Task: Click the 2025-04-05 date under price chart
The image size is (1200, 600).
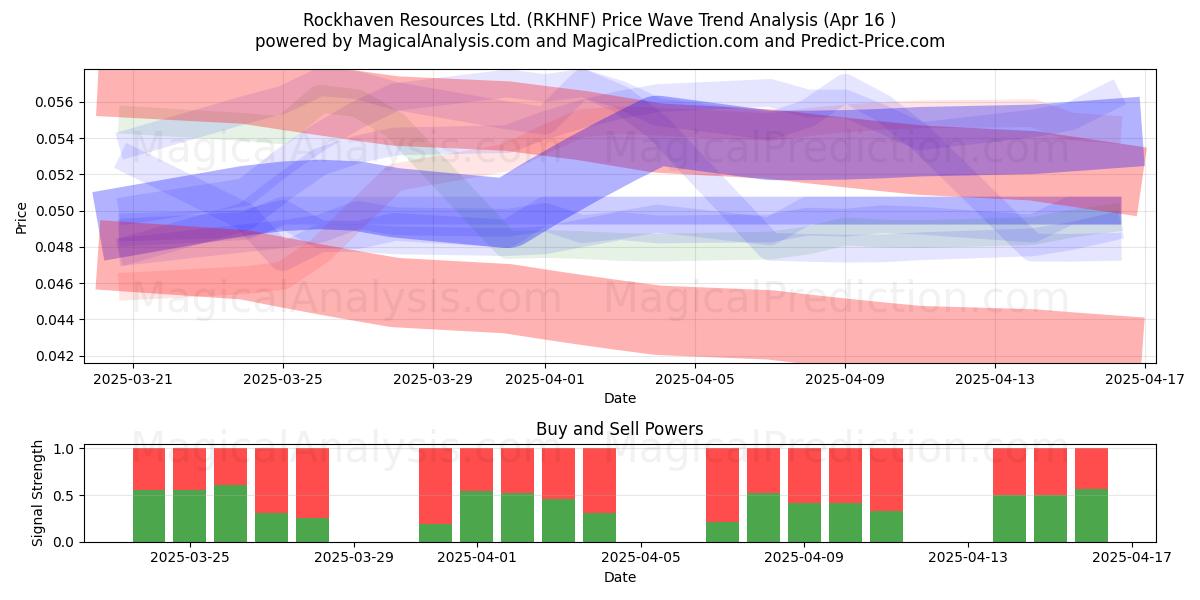Action: click(x=695, y=379)
